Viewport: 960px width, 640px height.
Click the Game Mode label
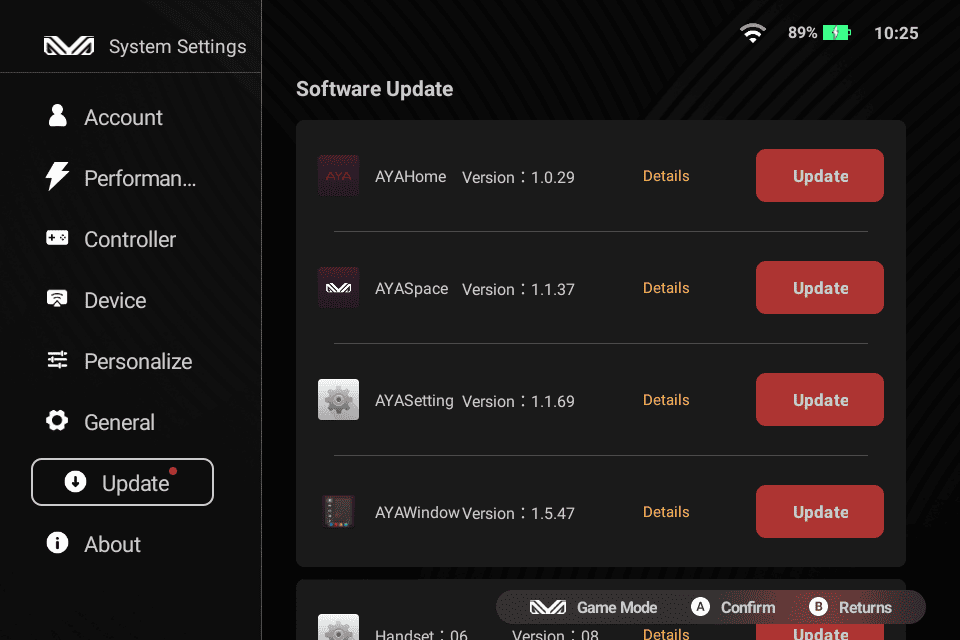(x=617, y=608)
